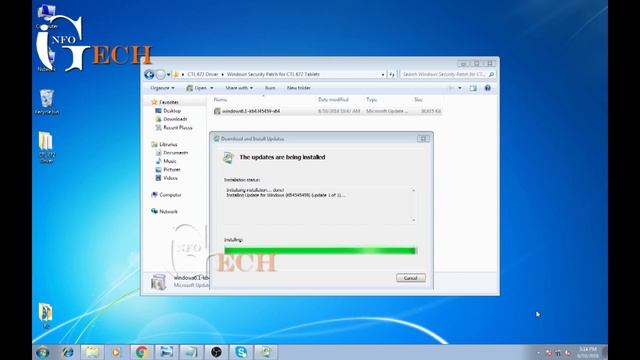Click the green installing progress bar
This screenshot has height=360, width=640.
point(320,251)
